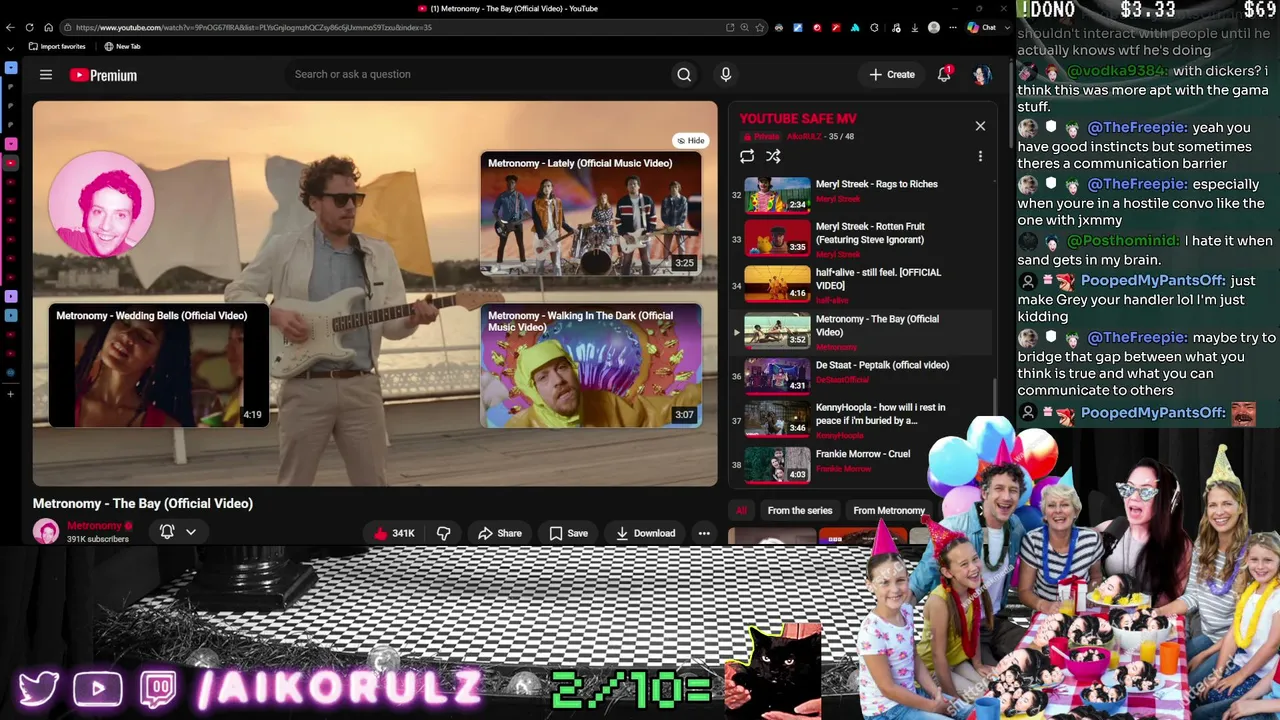Play Meryl Streek - Rotten Fruit from playlist
The image size is (1280, 720).
pos(860,239)
